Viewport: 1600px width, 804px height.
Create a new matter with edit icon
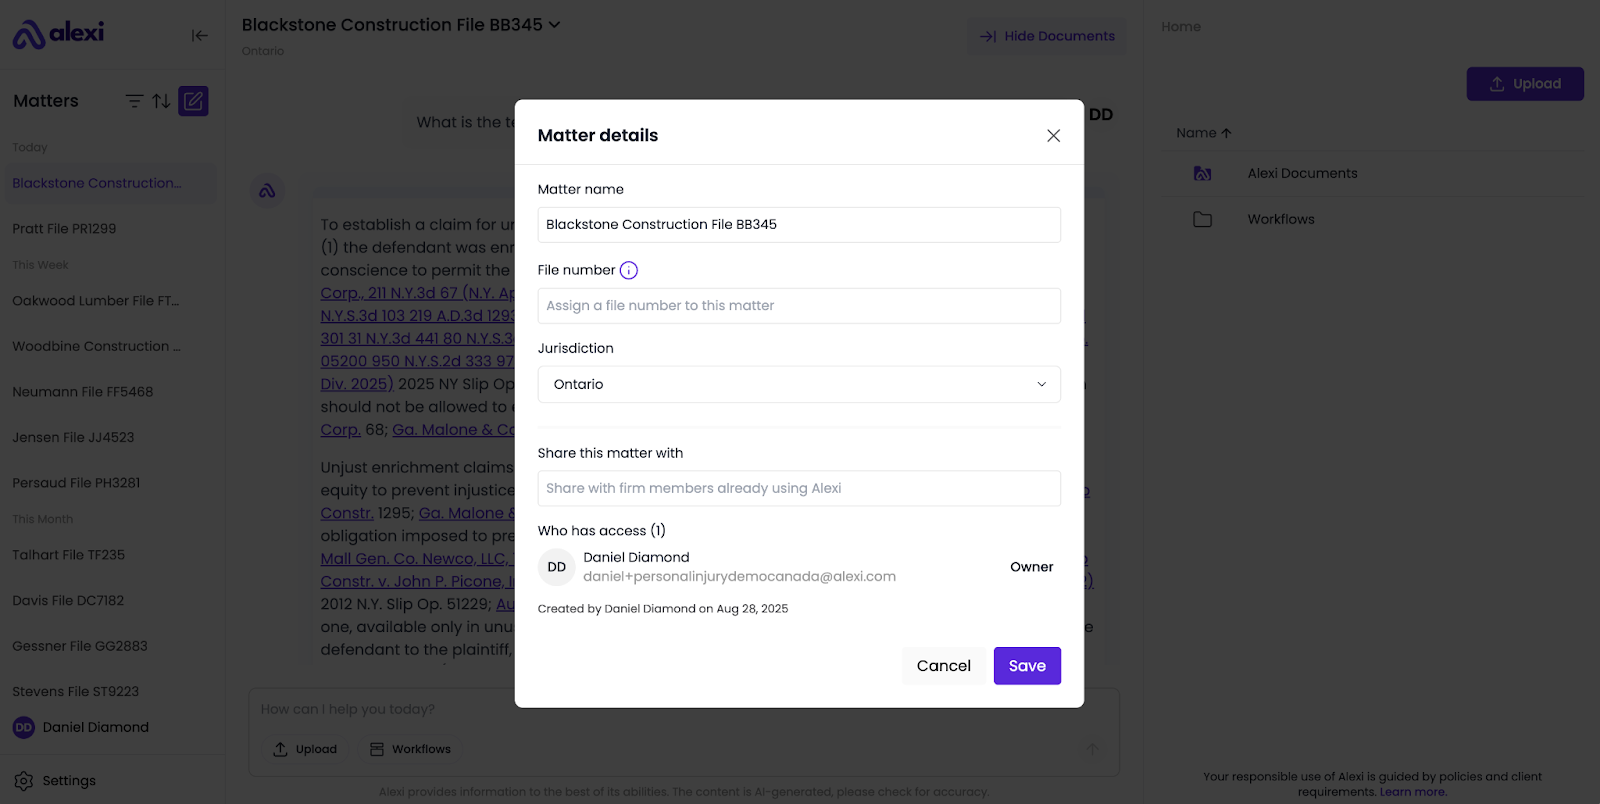pyautogui.click(x=193, y=101)
